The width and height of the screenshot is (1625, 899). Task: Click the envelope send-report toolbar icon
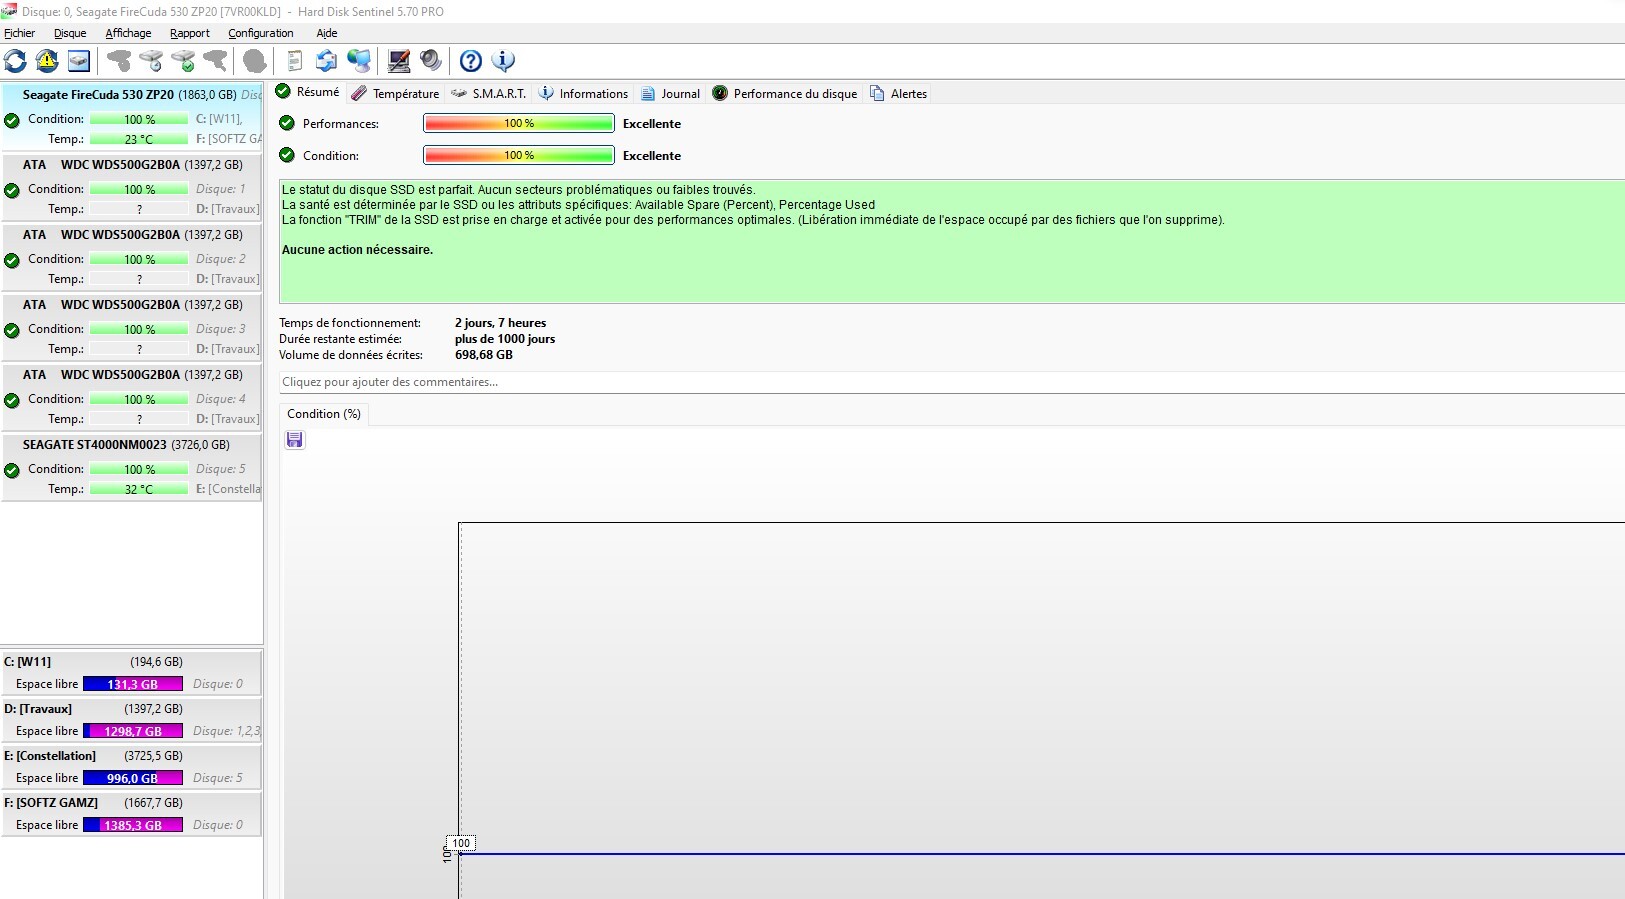click(x=326, y=61)
